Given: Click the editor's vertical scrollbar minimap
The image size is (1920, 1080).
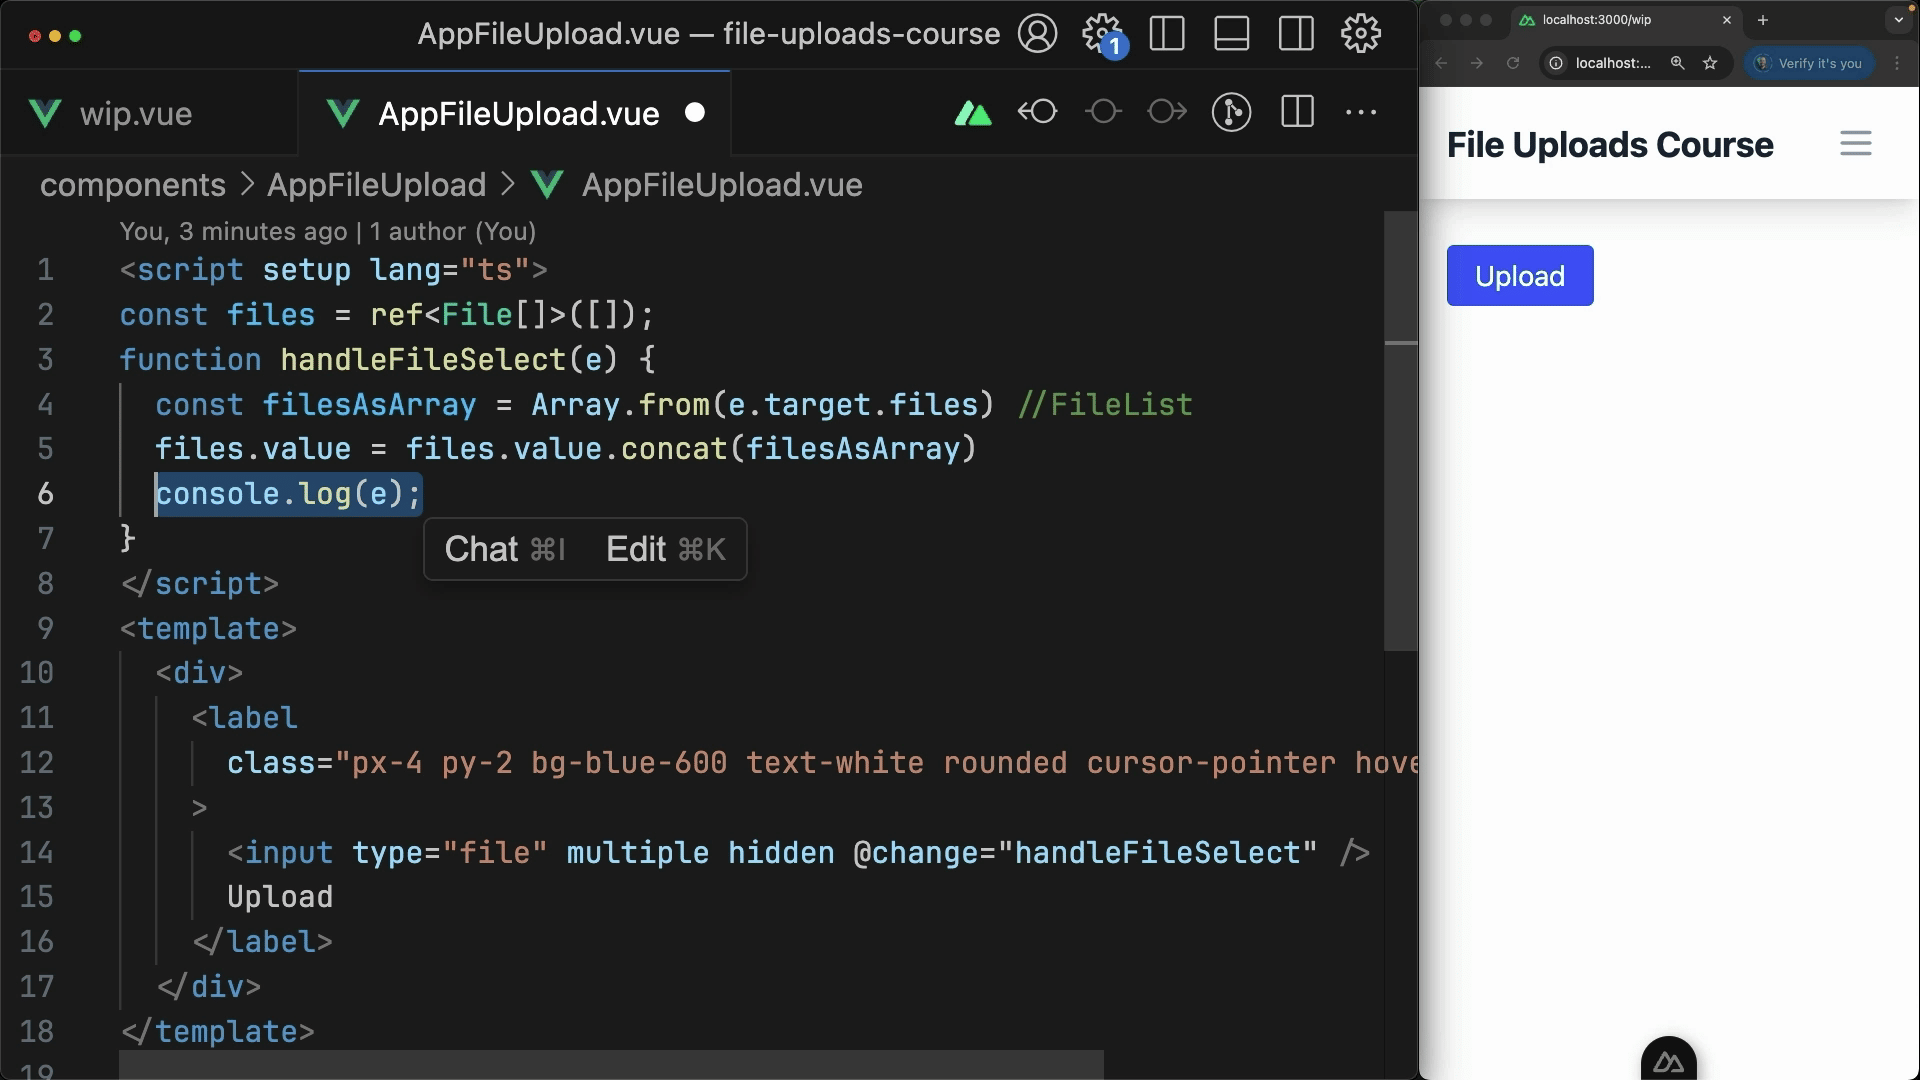Looking at the screenshot, I should [1400, 430].
